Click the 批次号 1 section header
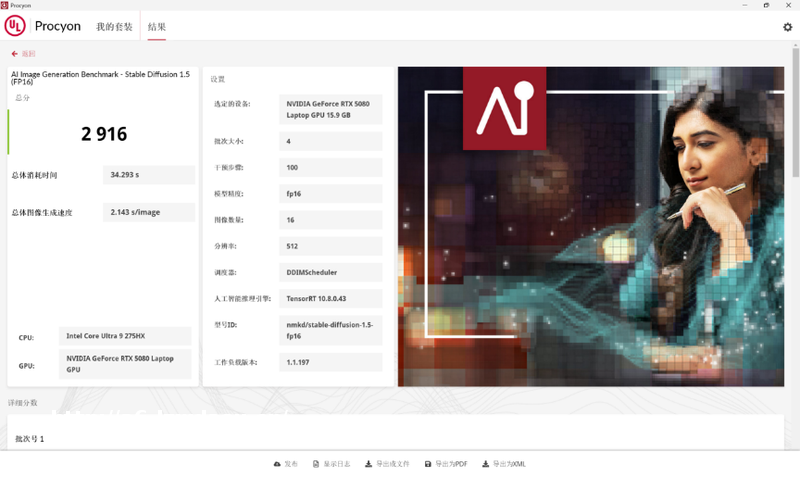This screenshot has height=477, width=800. coord(30,439)
